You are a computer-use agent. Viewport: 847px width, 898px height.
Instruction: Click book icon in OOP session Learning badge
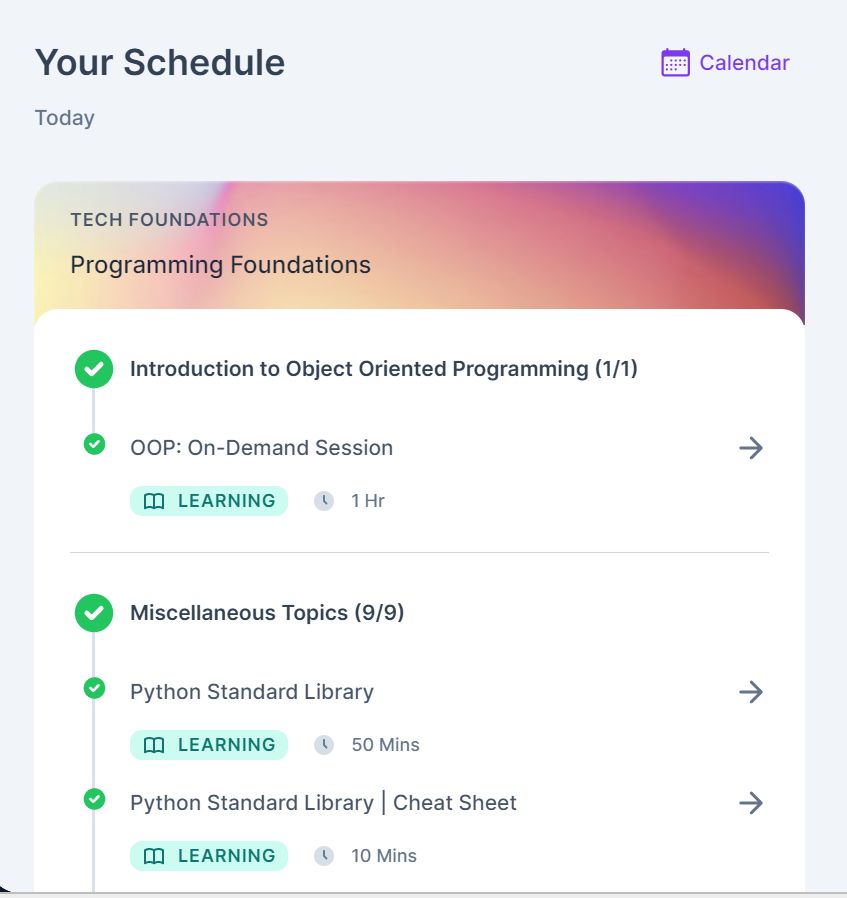pyautogui.click(x=154, y=501)
